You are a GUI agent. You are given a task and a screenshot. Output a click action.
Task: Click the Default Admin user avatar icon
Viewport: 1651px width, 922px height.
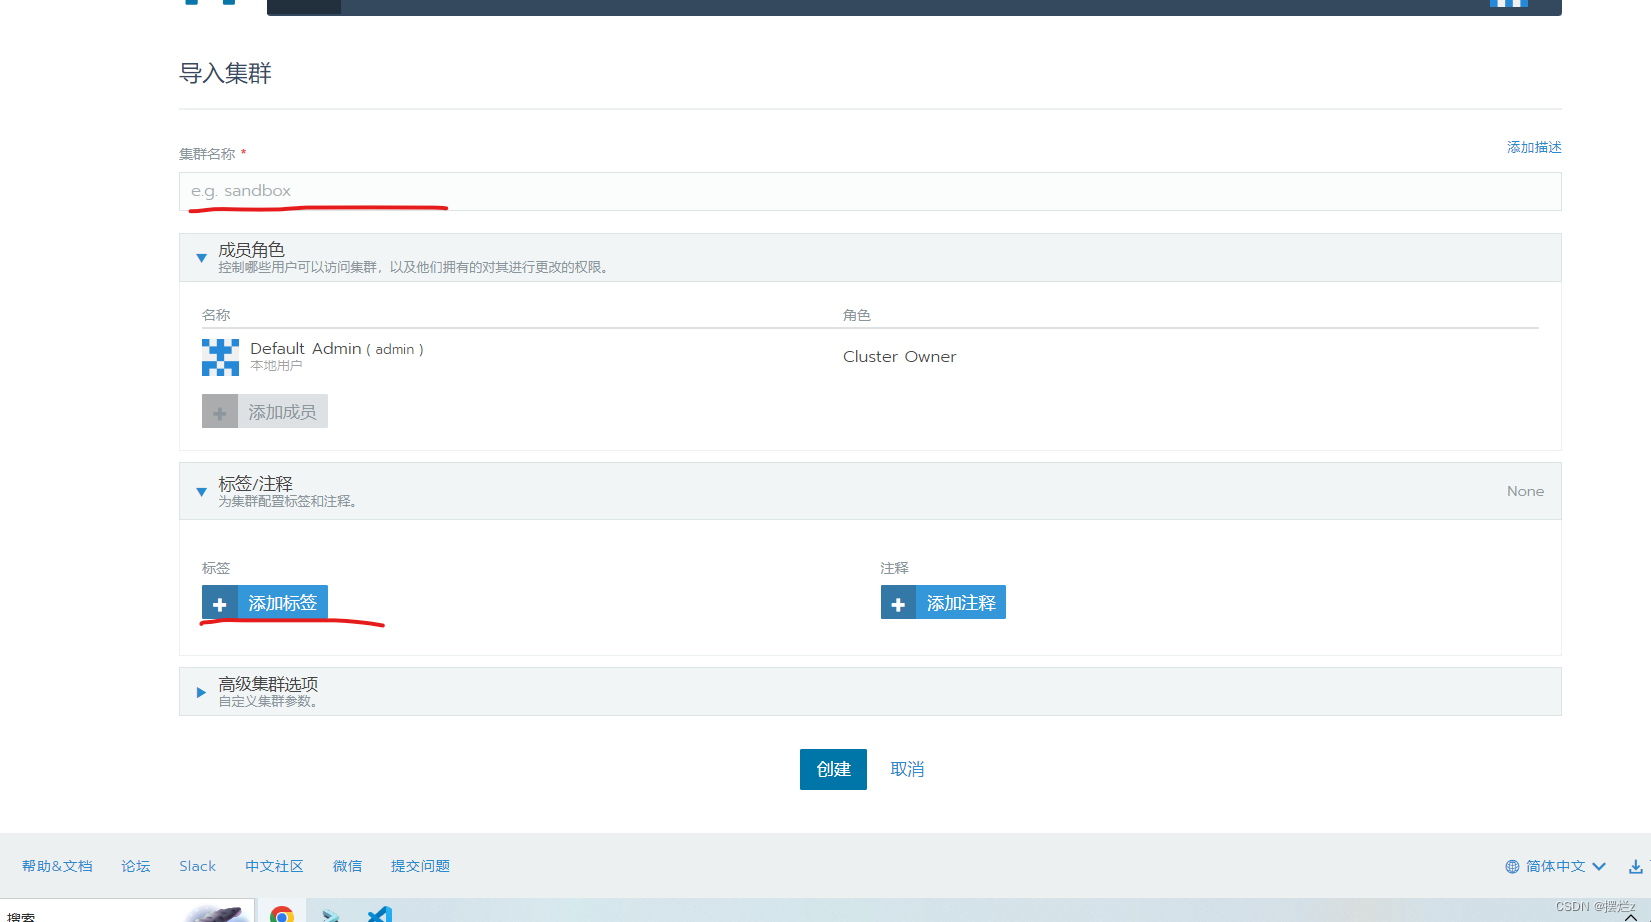click(220, 357)
